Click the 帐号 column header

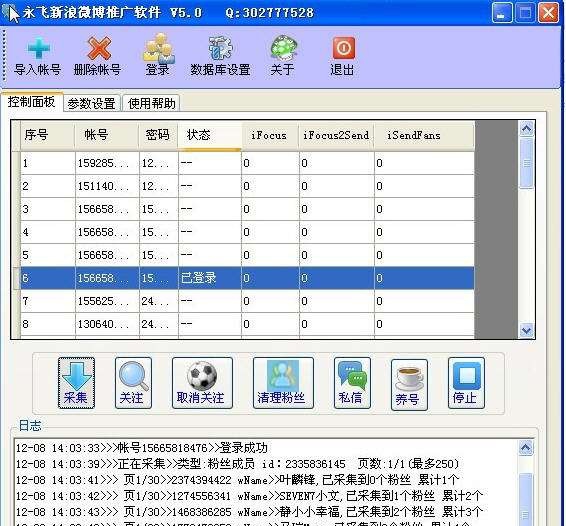107,135
